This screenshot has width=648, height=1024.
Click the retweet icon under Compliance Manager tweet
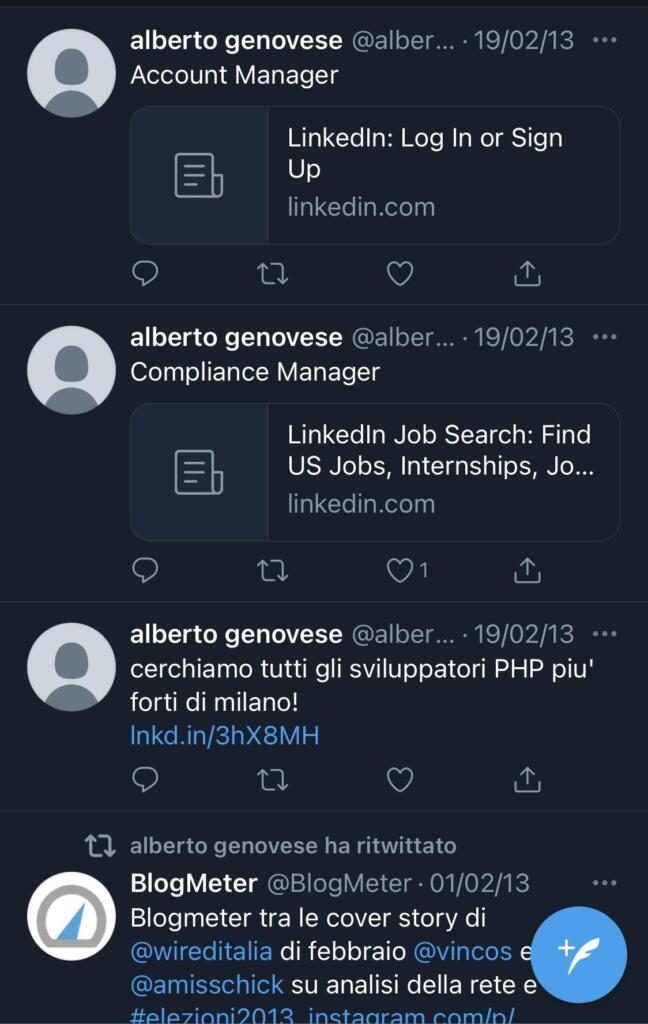pyautogui.click(x=273, y=569)
